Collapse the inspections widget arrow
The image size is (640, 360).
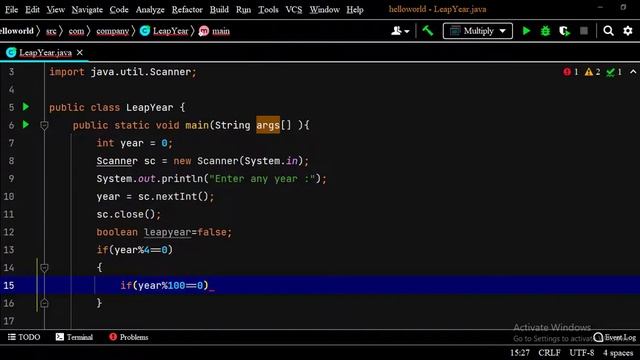click(633, 72)
